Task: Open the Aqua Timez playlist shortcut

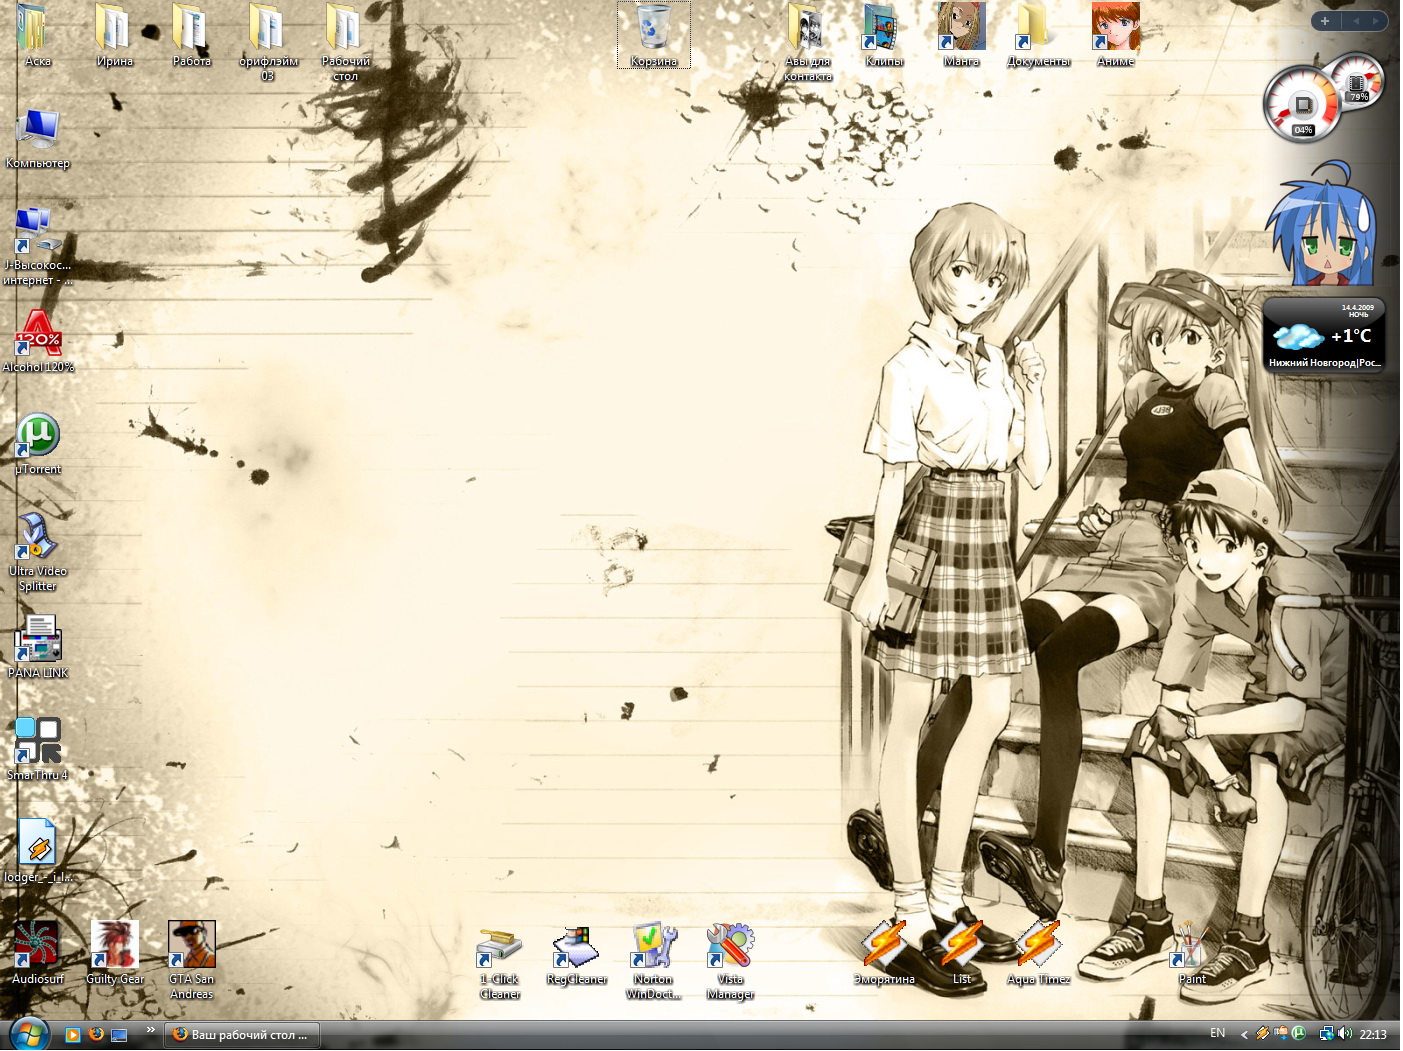Action: [x=1038, y=953]
